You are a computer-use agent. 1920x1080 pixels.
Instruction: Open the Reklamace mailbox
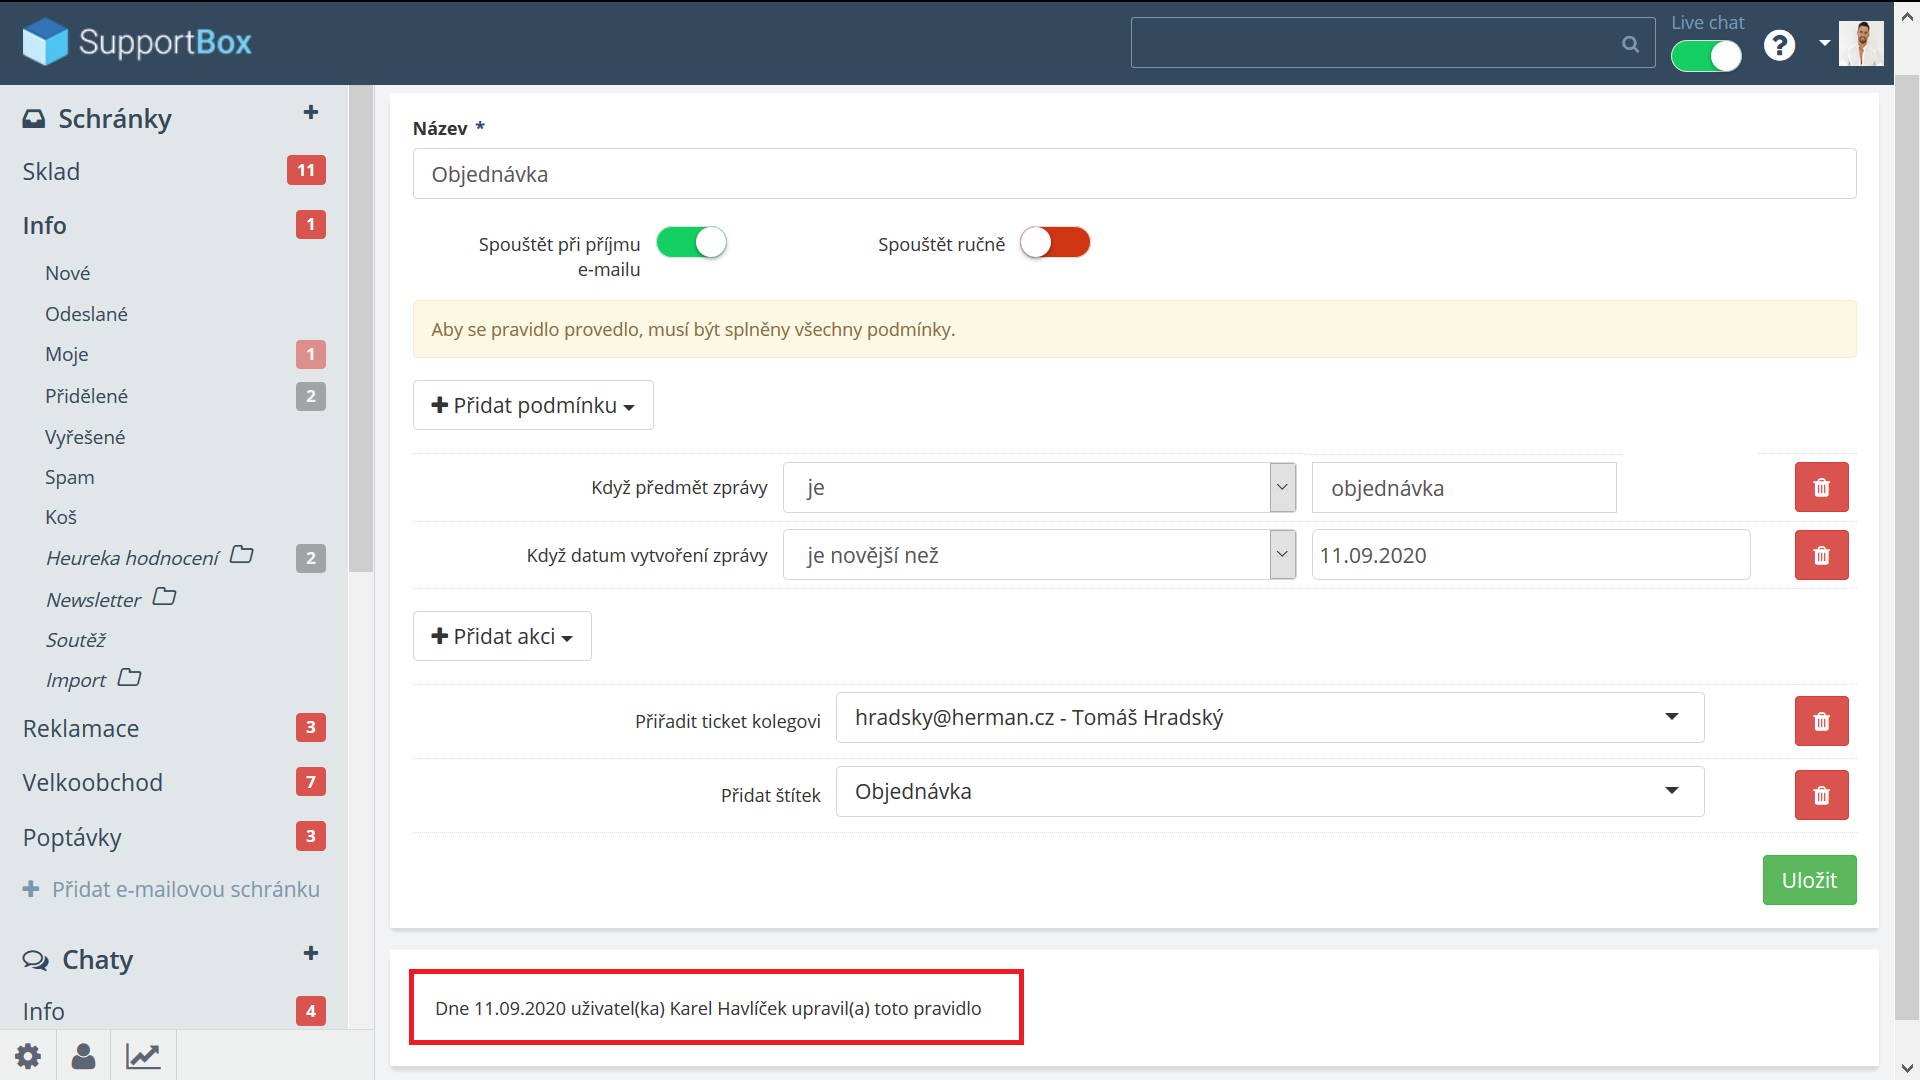point(81,728)
